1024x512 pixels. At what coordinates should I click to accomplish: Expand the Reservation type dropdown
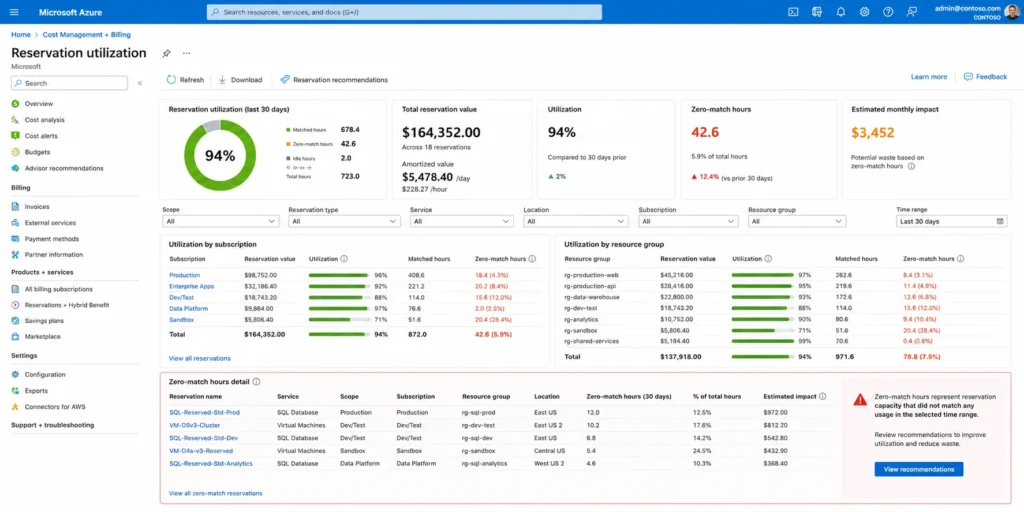coord(344,221)
